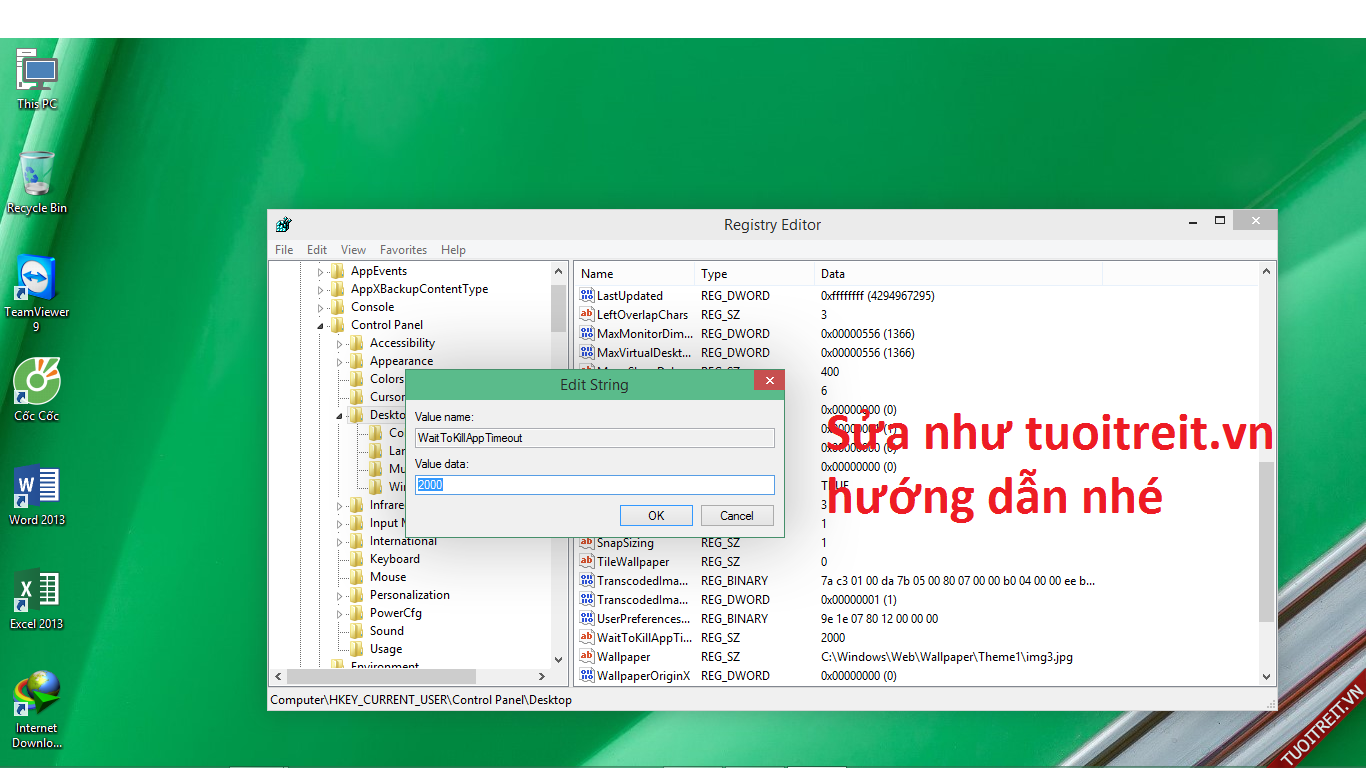Select the Wallpaper registry value
Image resolution: width=1366 pixels, height=768 pixels.
pyautogui.click(x=623, y=657)
